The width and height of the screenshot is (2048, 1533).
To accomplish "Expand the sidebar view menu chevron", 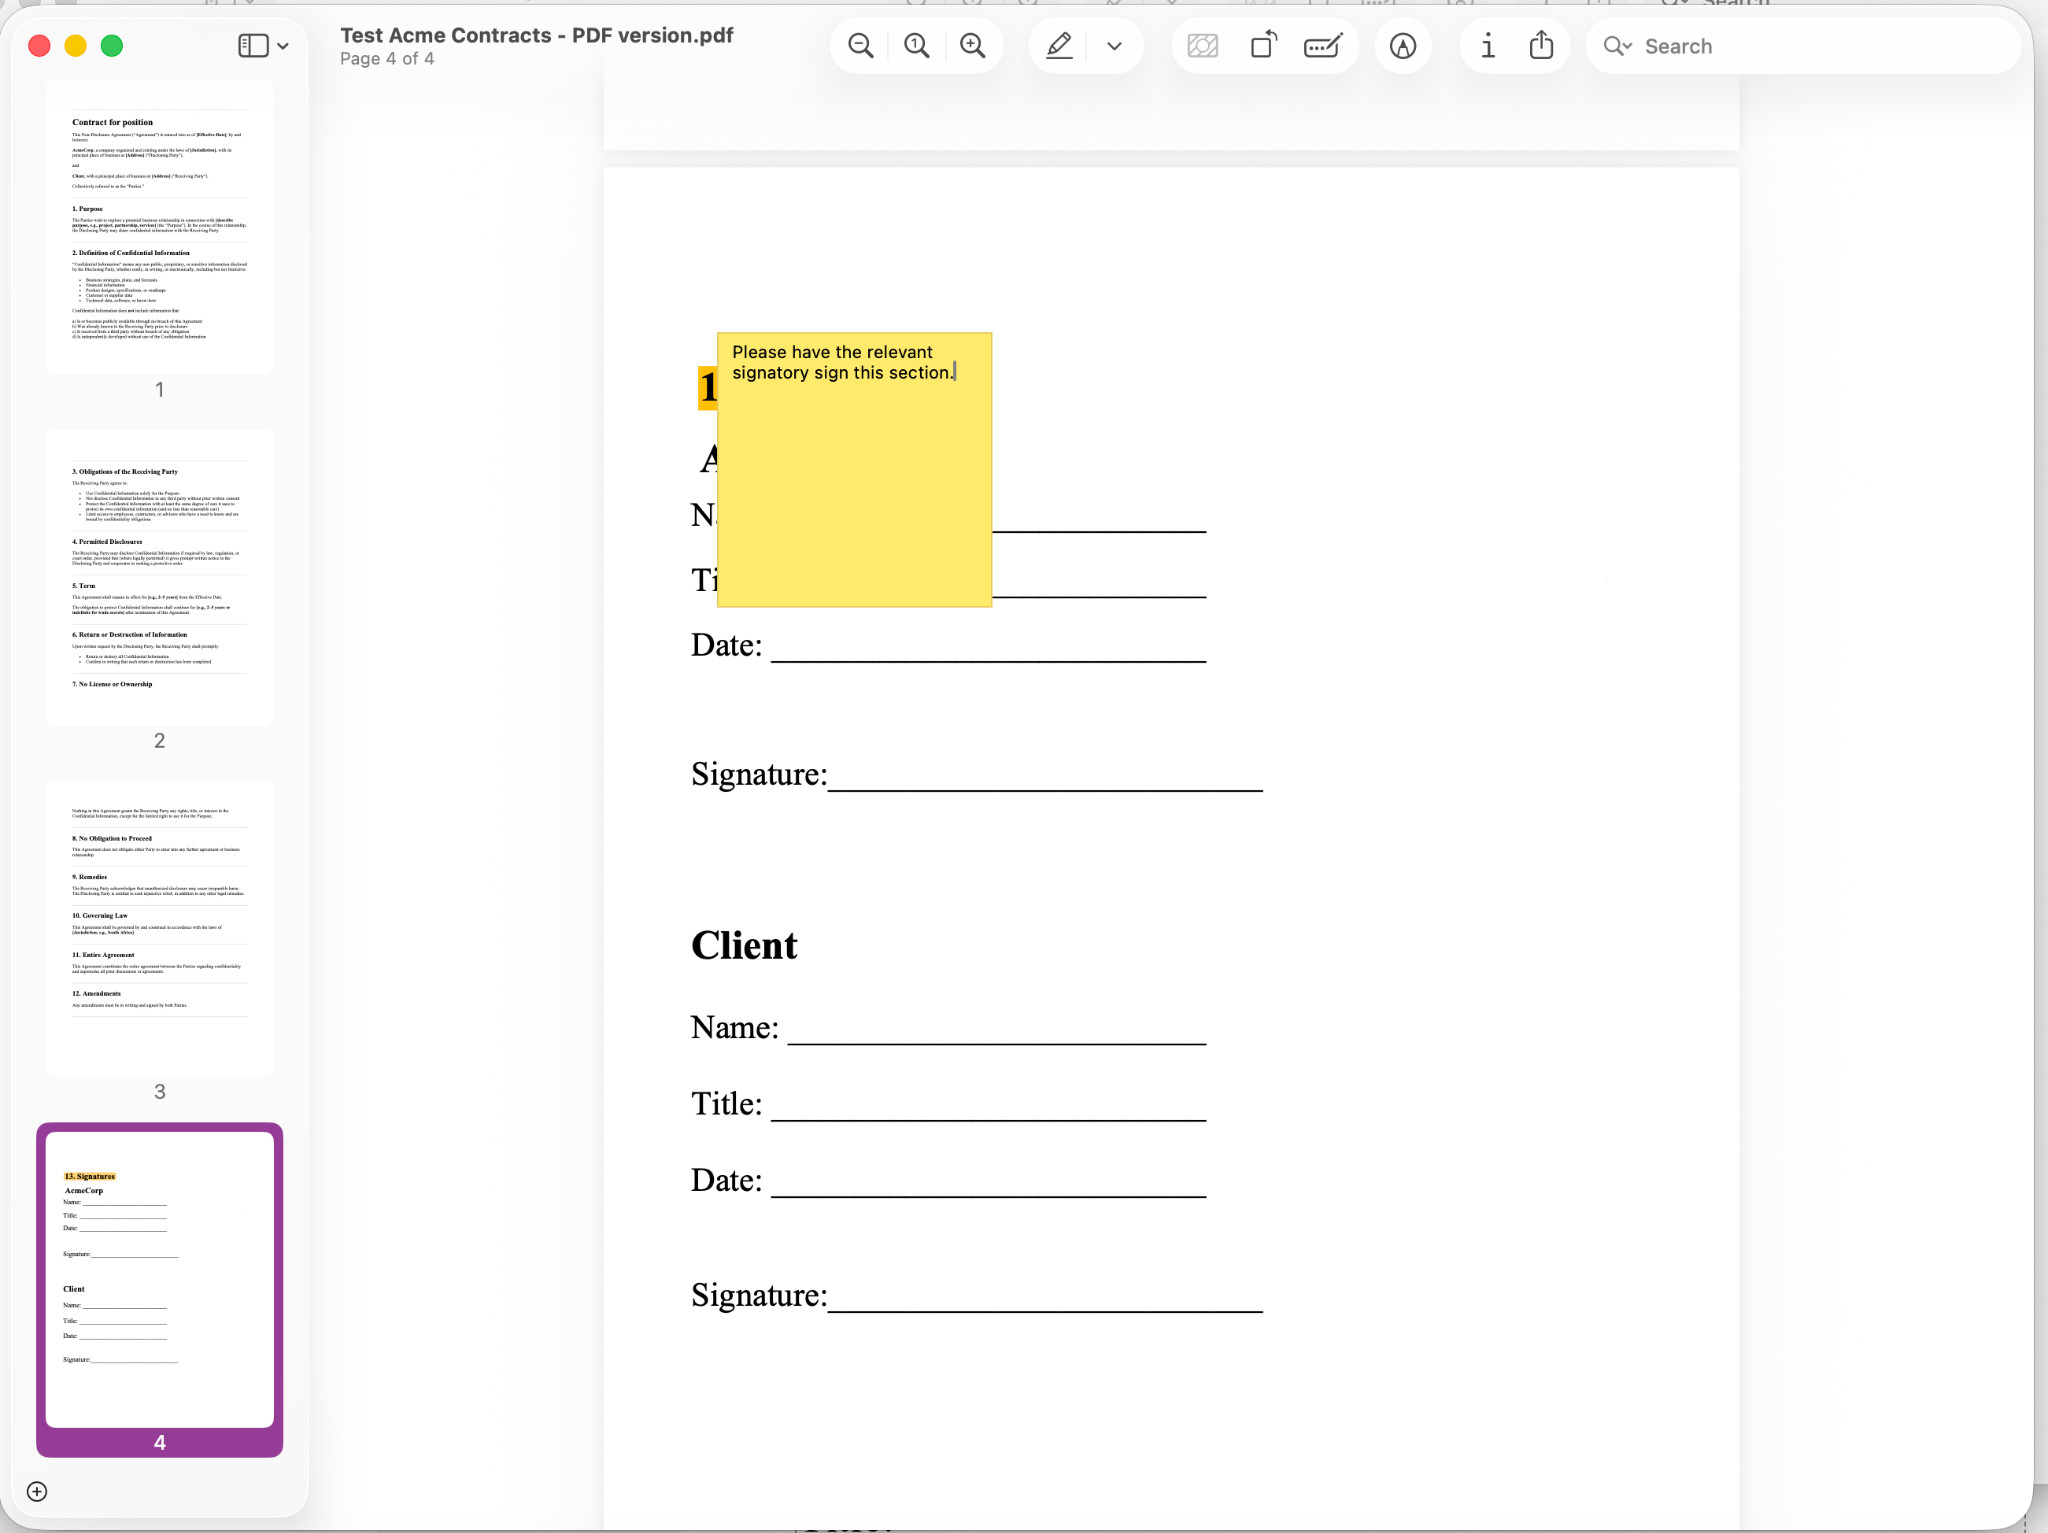I will [283, 46].
